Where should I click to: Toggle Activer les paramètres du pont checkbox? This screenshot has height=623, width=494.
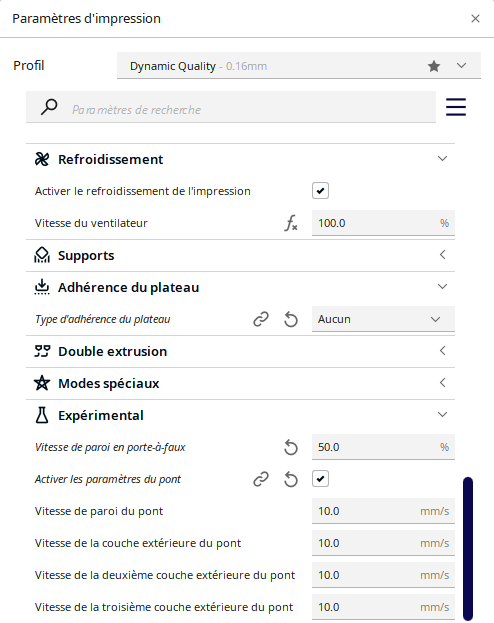pos(320,479)
